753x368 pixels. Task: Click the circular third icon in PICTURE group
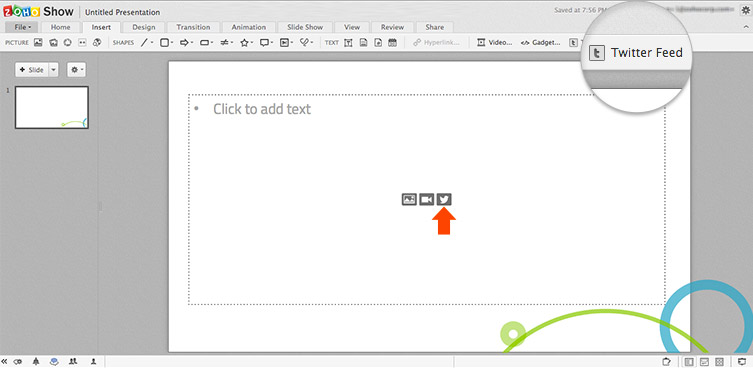click(x=68, y=42)
